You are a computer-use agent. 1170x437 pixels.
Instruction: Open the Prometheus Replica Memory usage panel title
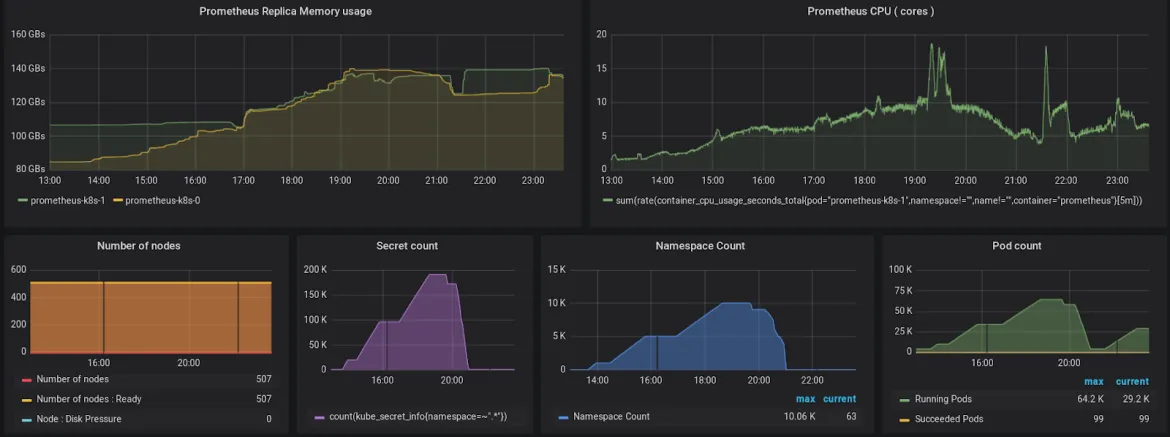click(x=285, y=12)
